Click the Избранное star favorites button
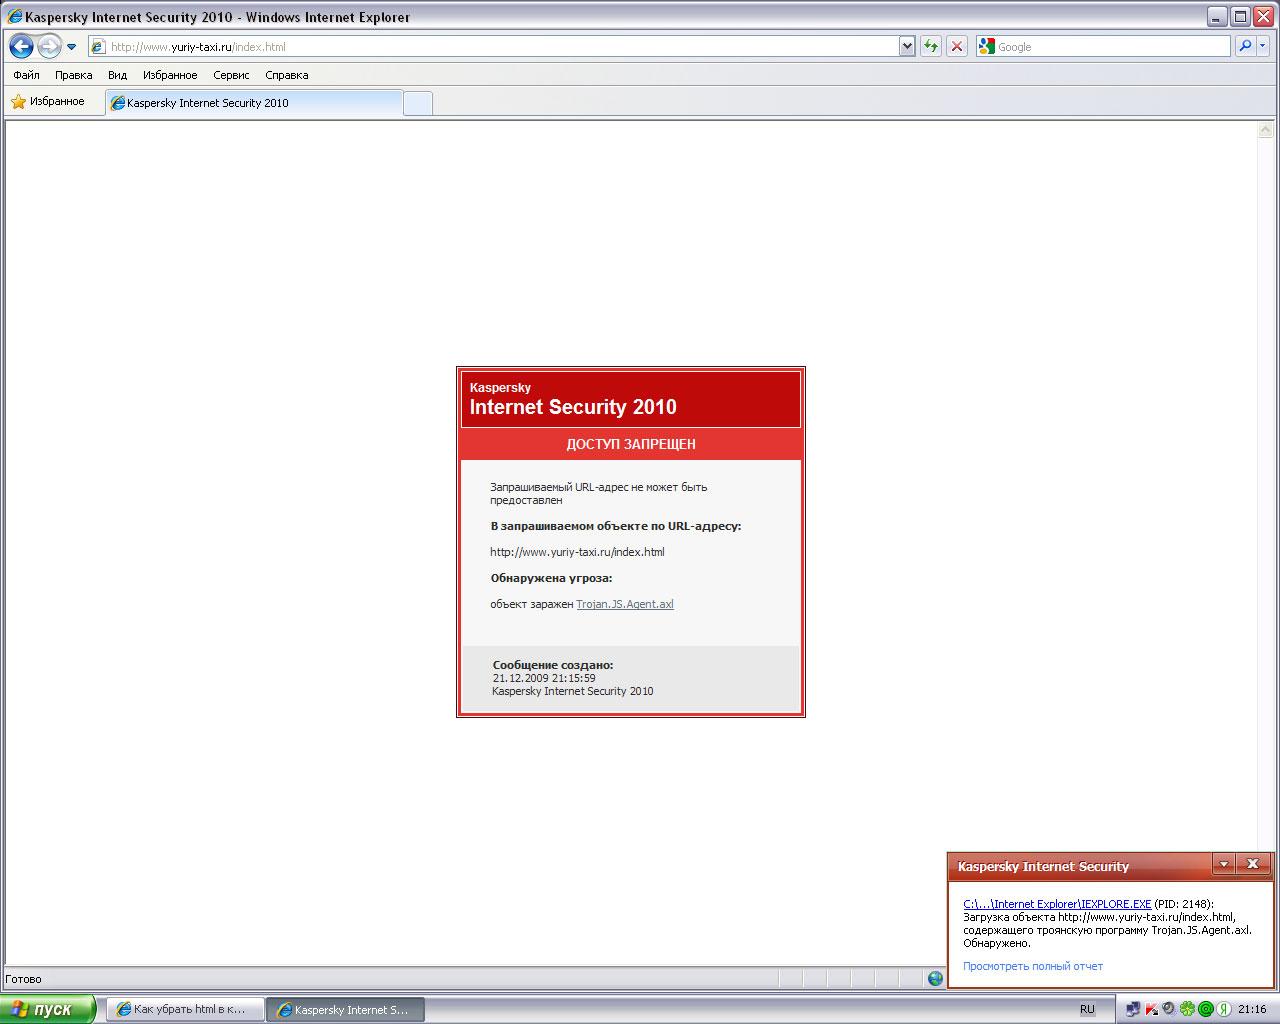This screenshot has width=1280, height=1024. coord(48,101)
